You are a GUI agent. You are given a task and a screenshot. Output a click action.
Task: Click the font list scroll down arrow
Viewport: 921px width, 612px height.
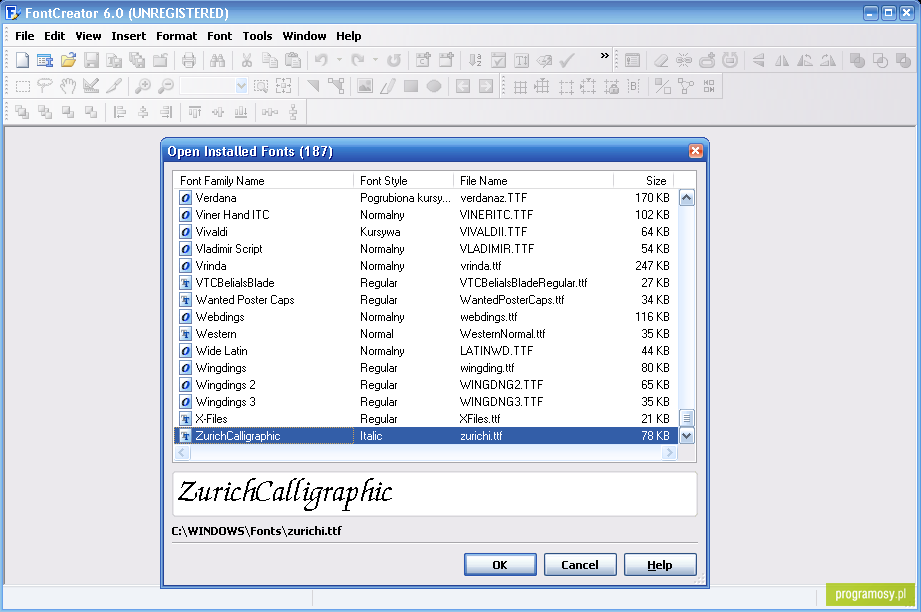(x=687, y=436)
